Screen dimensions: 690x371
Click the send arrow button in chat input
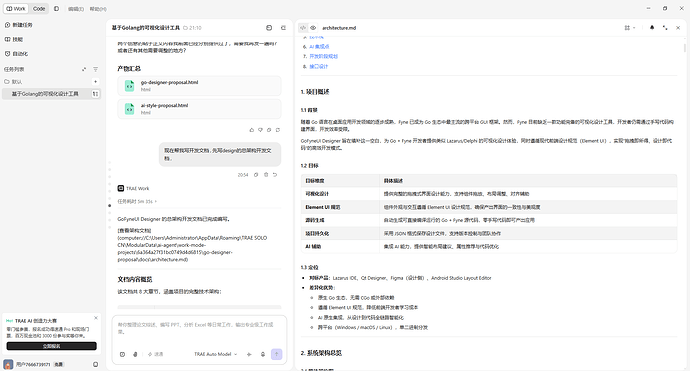tap(276, 354)
